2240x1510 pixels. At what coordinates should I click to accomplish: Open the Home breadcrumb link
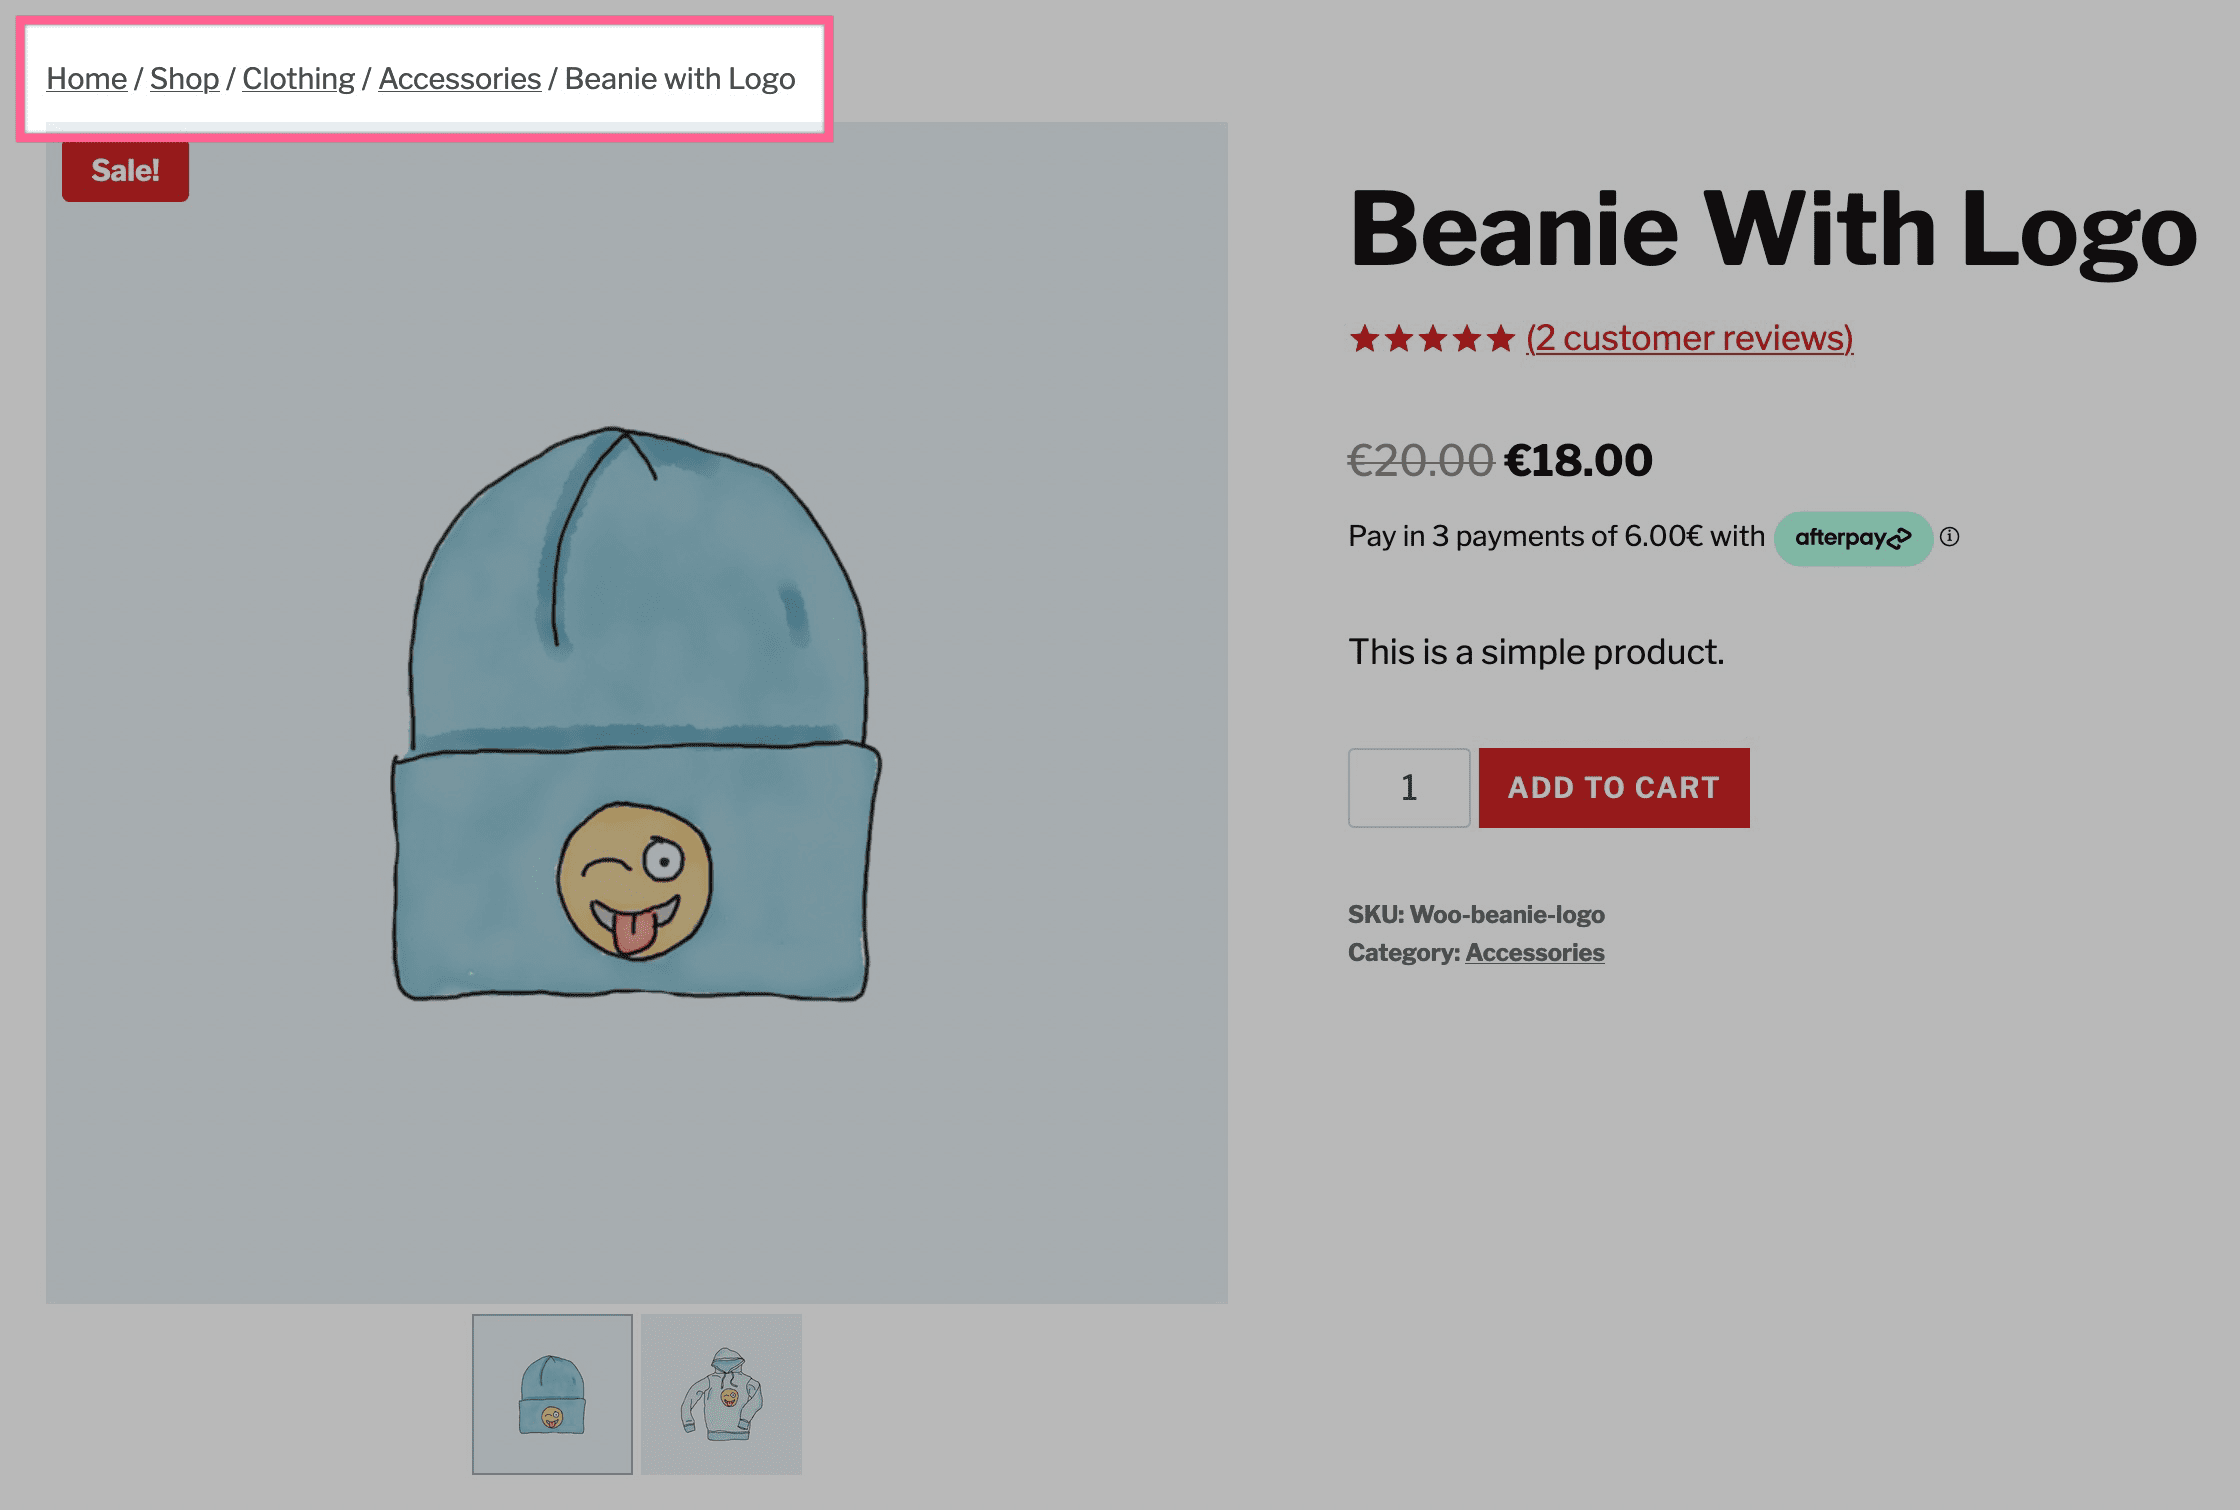coord(87,79)
